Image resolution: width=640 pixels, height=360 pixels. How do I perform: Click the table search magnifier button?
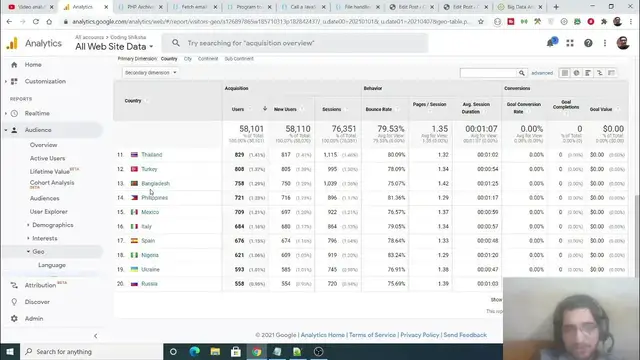pyautogui.click(x=522, y=73)
